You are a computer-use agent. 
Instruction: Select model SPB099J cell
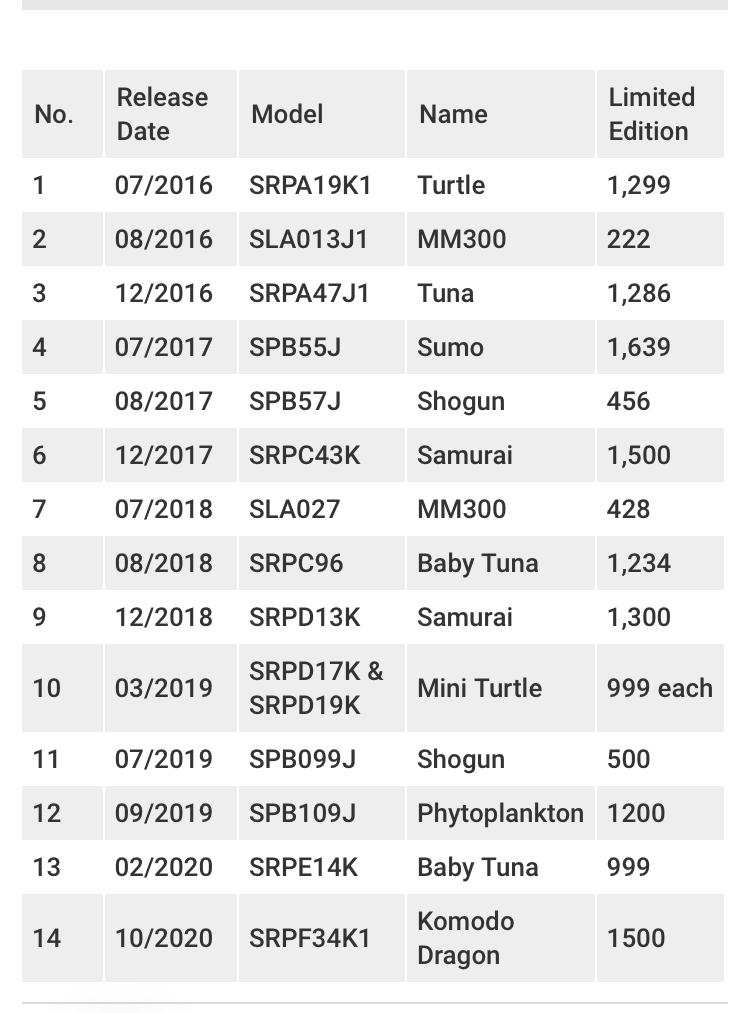click(302, 759)
